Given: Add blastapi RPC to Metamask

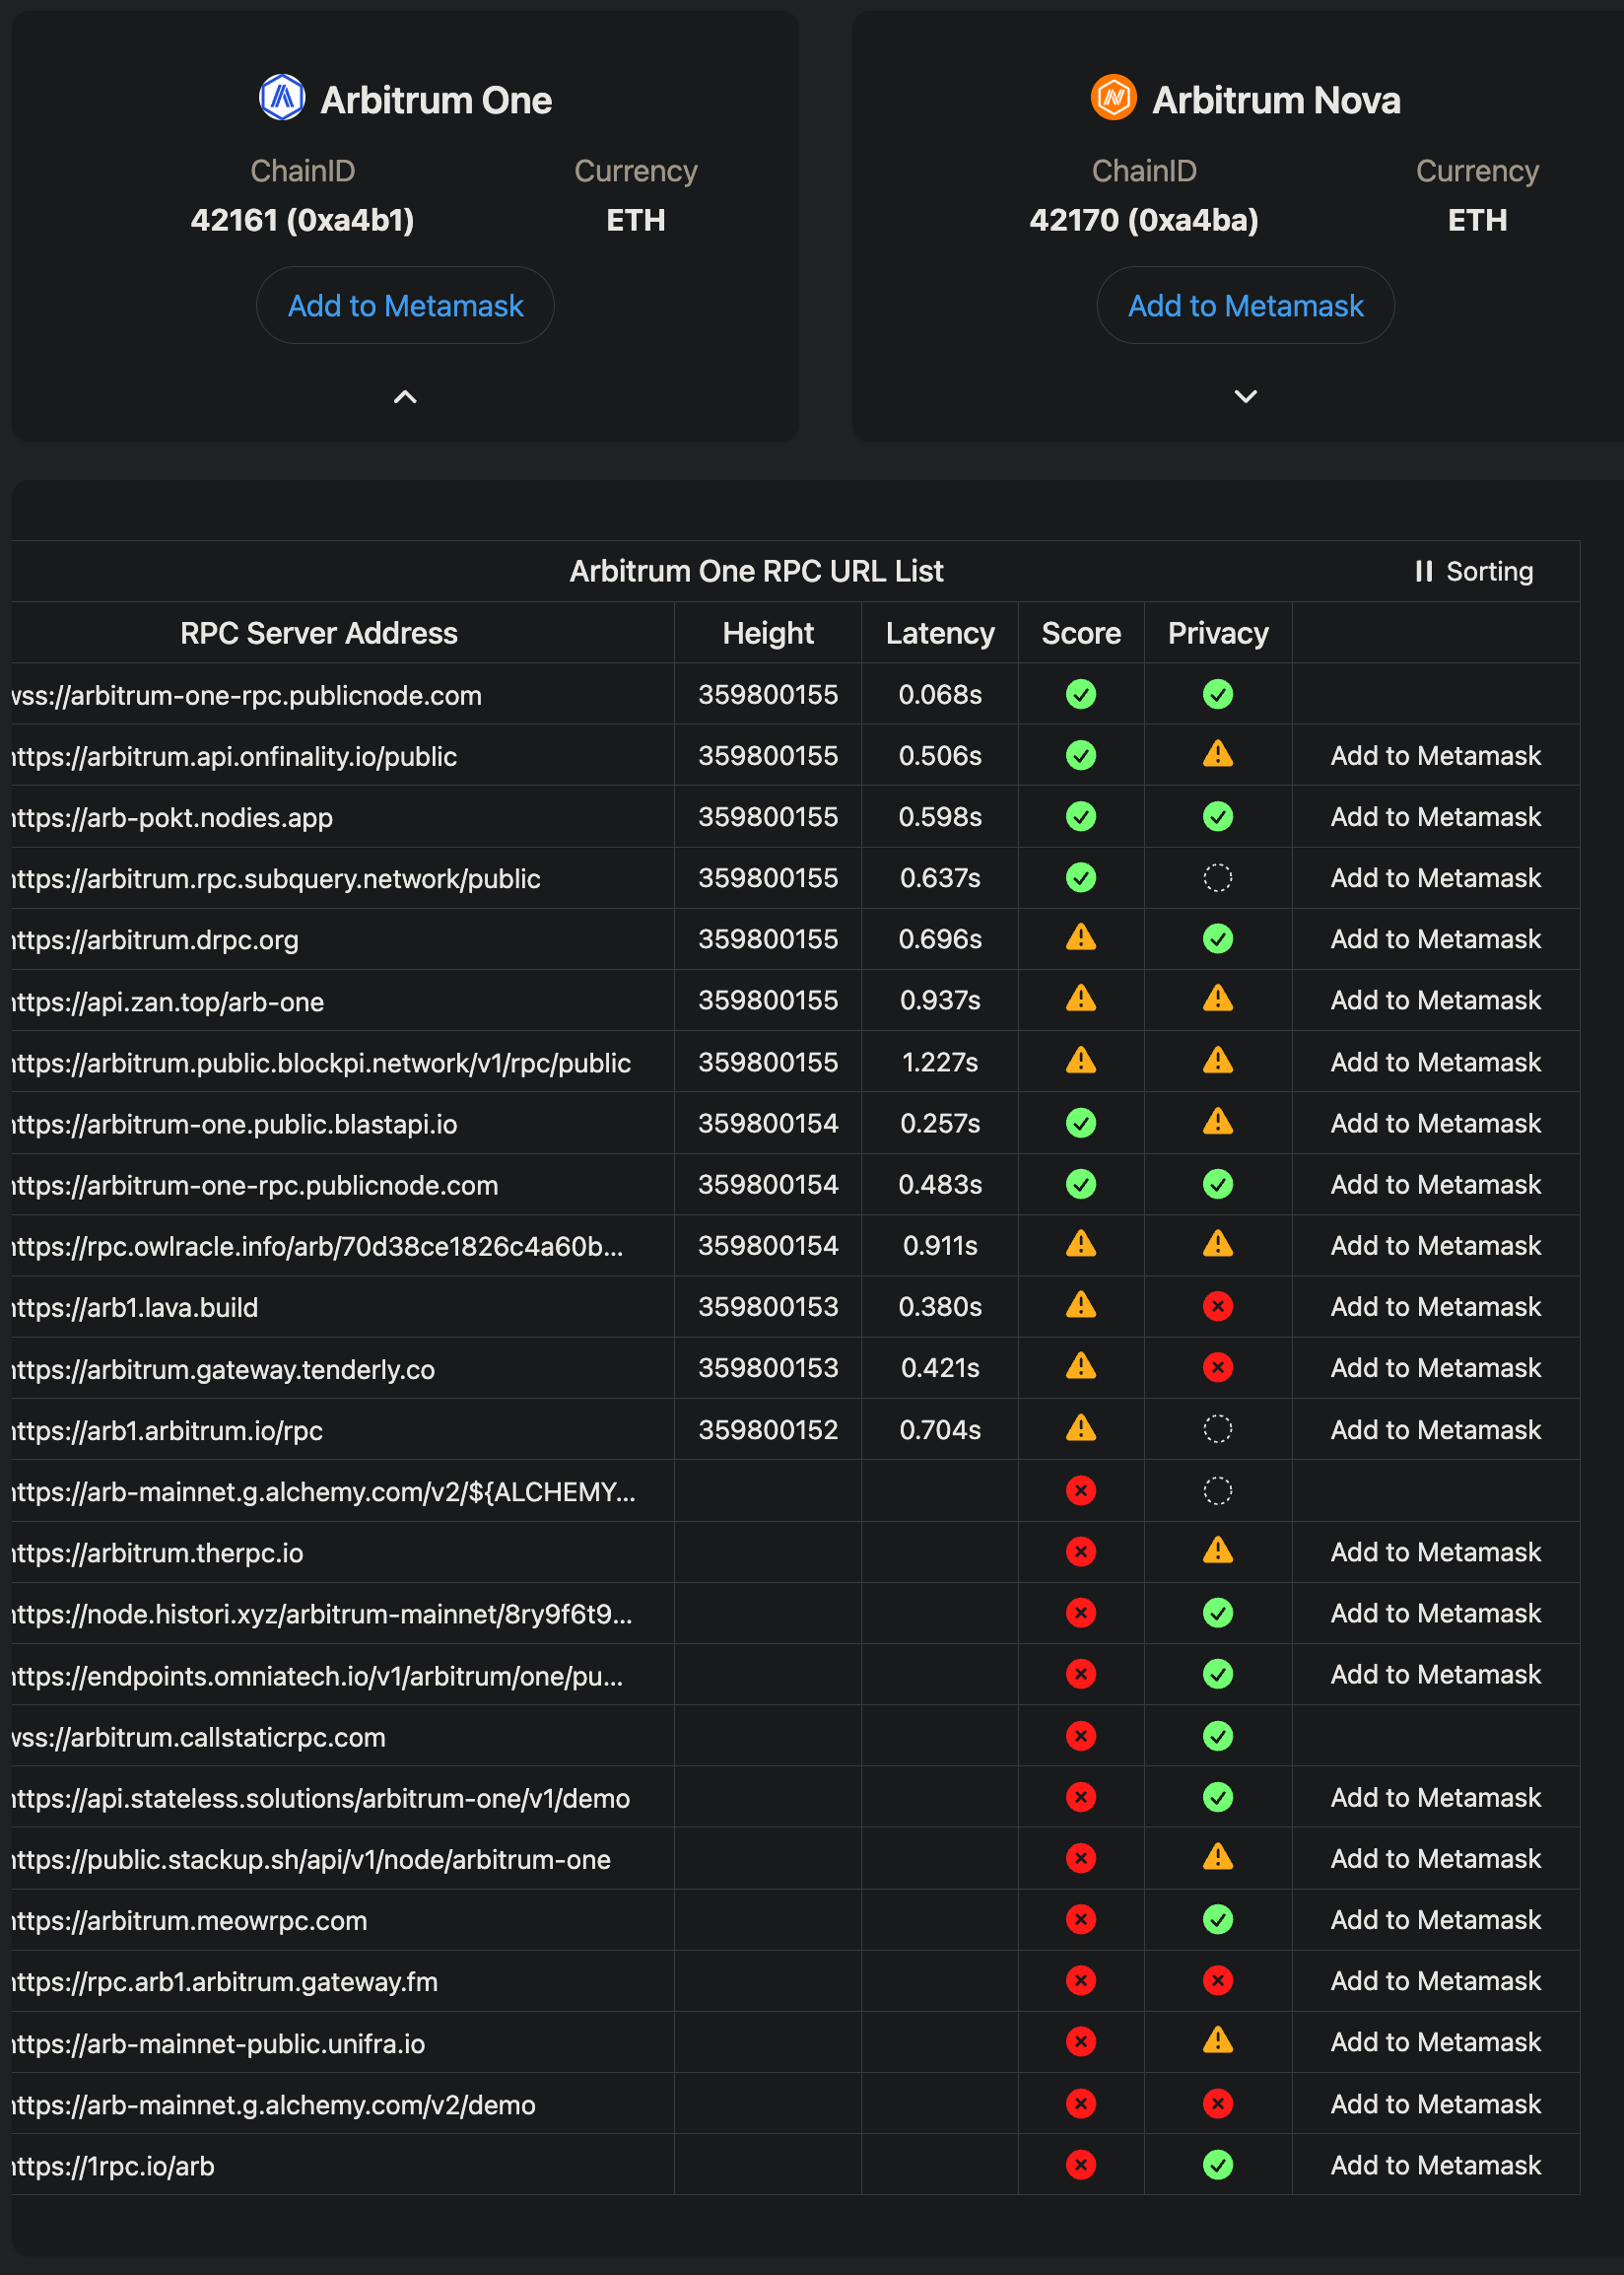Looking at the screenshot, I should click(x=1435, y=1123).
